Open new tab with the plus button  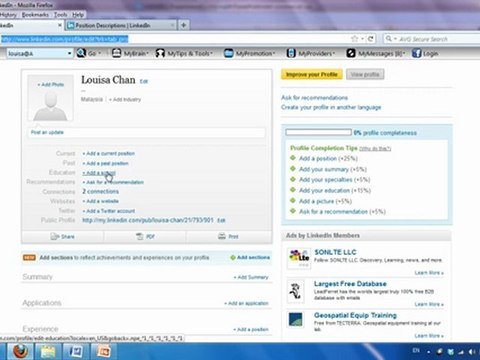click(184, 25)
